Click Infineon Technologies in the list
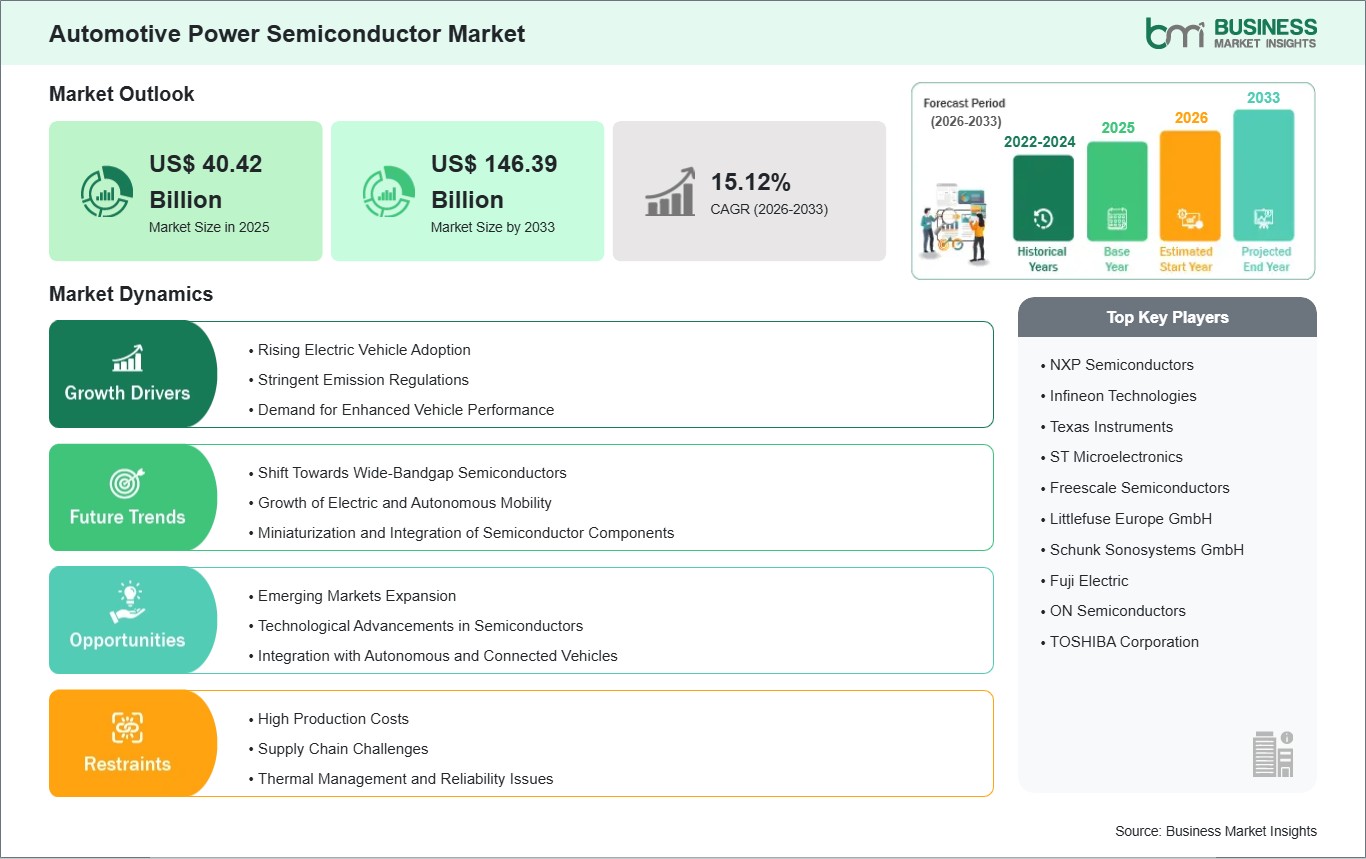 point(1123,396)
